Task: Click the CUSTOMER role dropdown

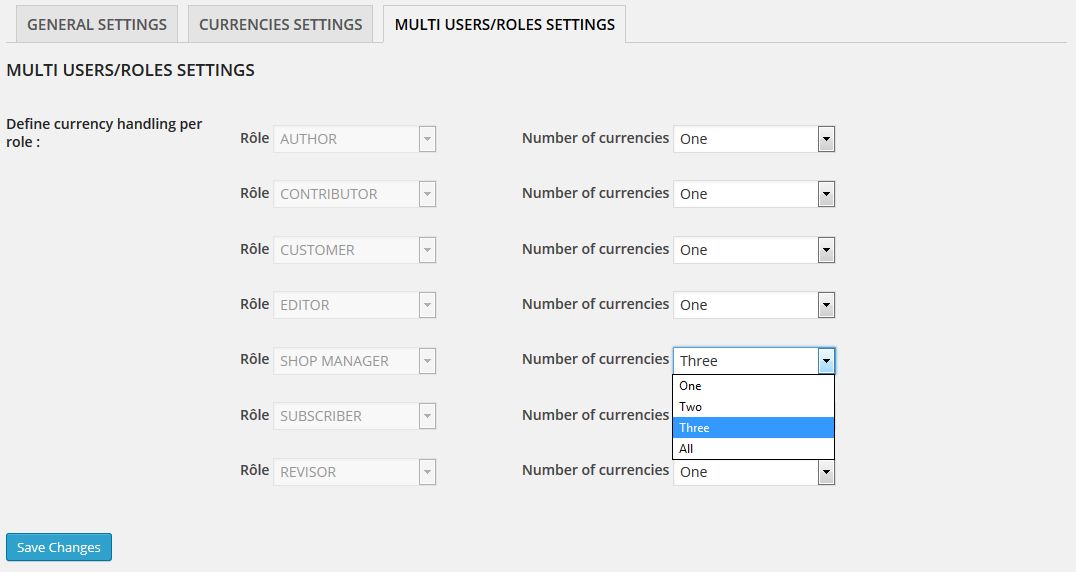Action: tap(355, 250)
